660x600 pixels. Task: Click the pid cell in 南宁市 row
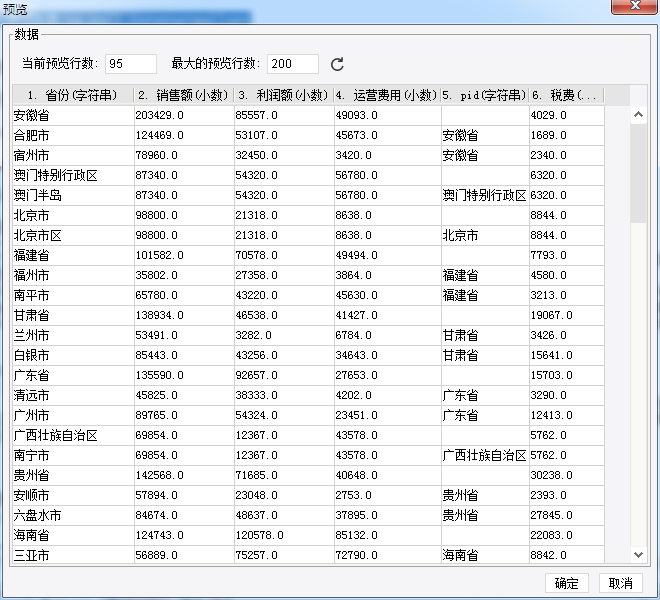pos(485,455)
